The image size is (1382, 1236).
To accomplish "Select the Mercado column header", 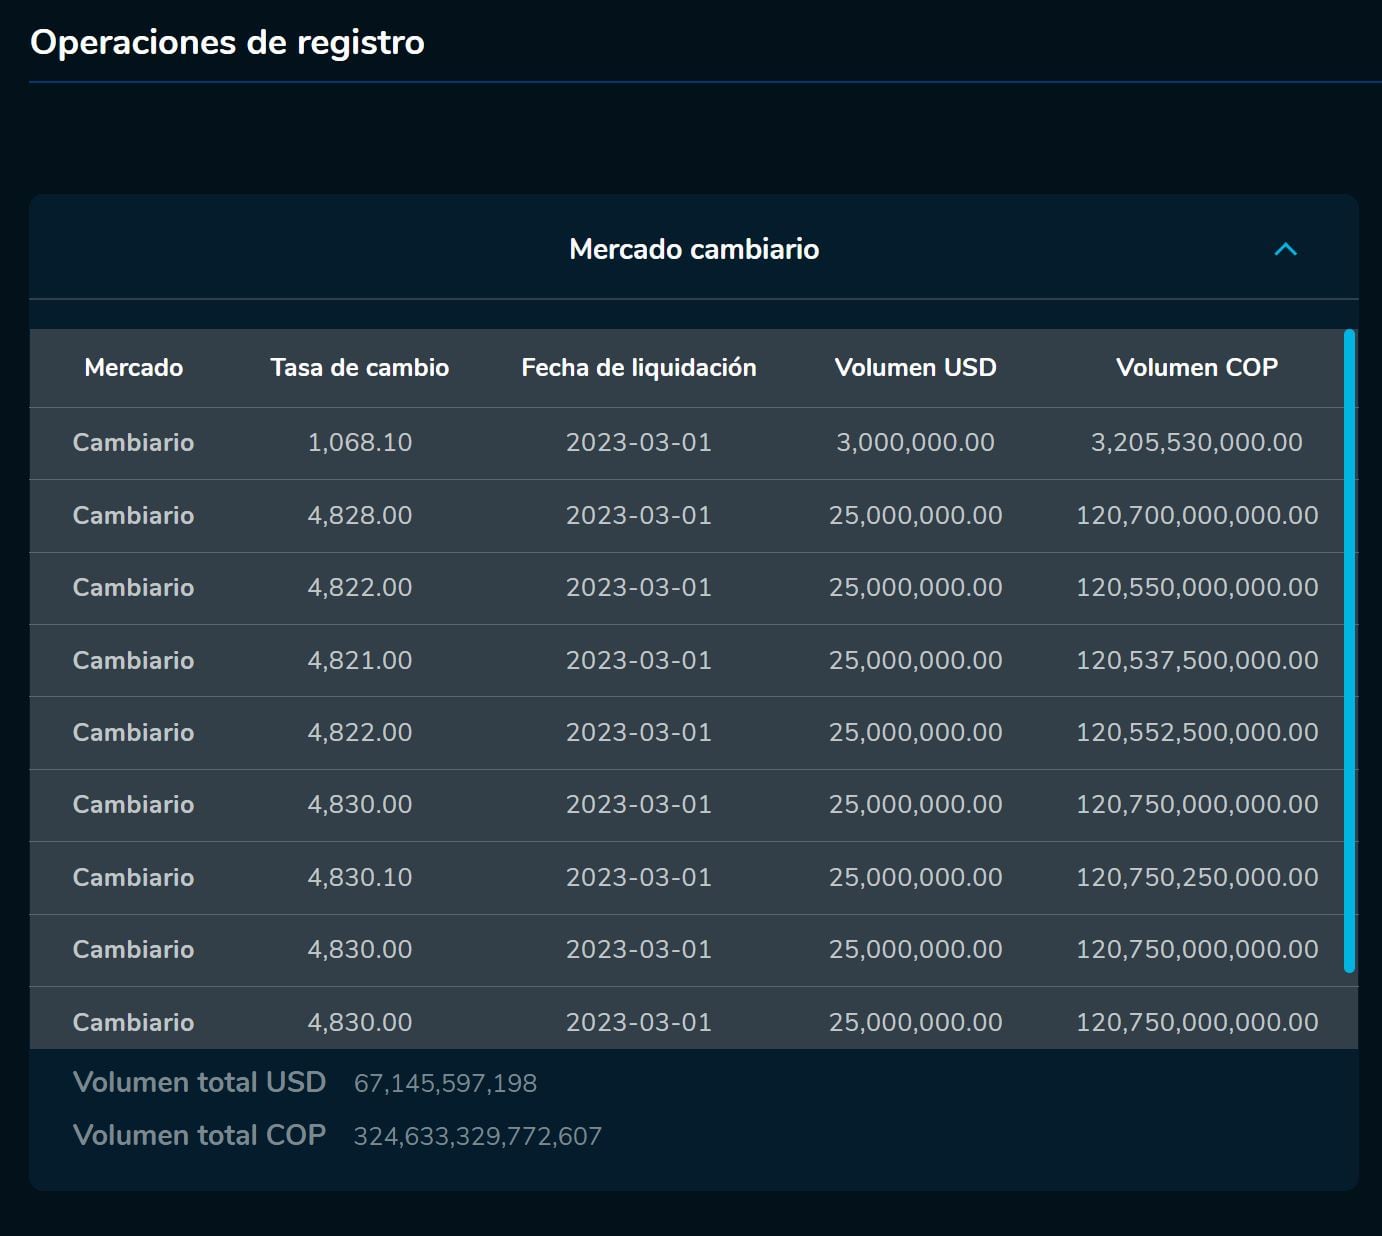I will [133, 368].
